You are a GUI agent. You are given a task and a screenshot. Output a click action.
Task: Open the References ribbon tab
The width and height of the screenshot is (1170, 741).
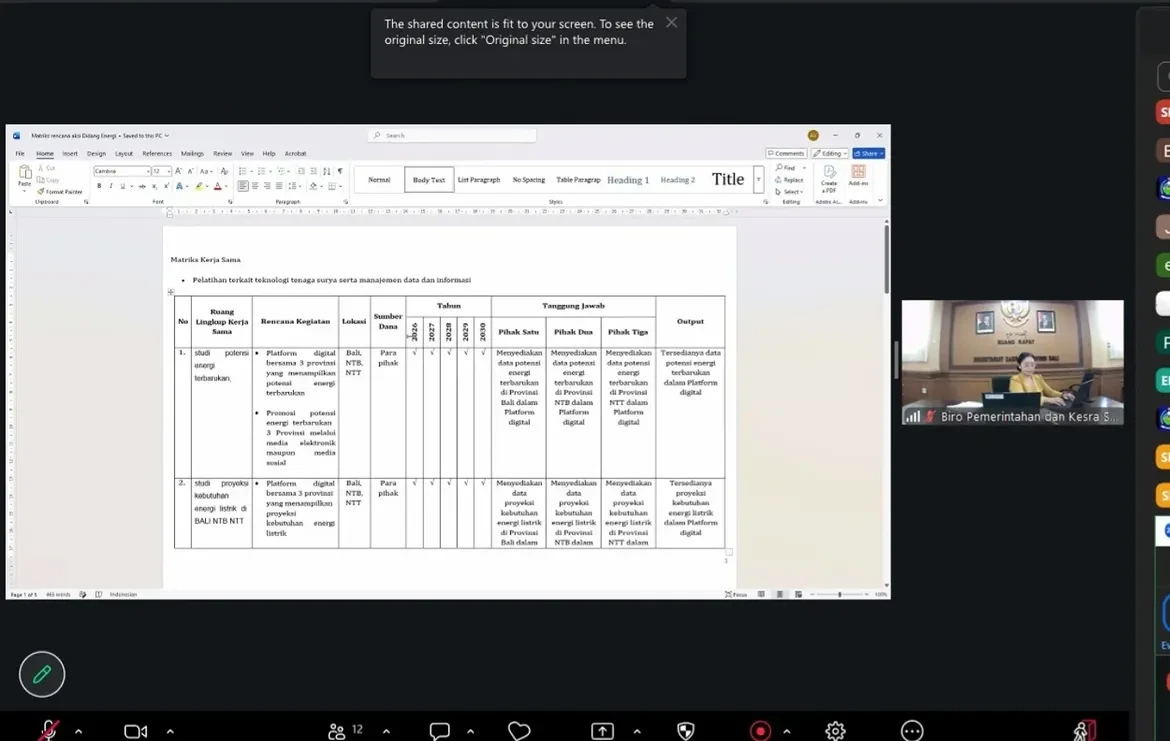[157, 154]
